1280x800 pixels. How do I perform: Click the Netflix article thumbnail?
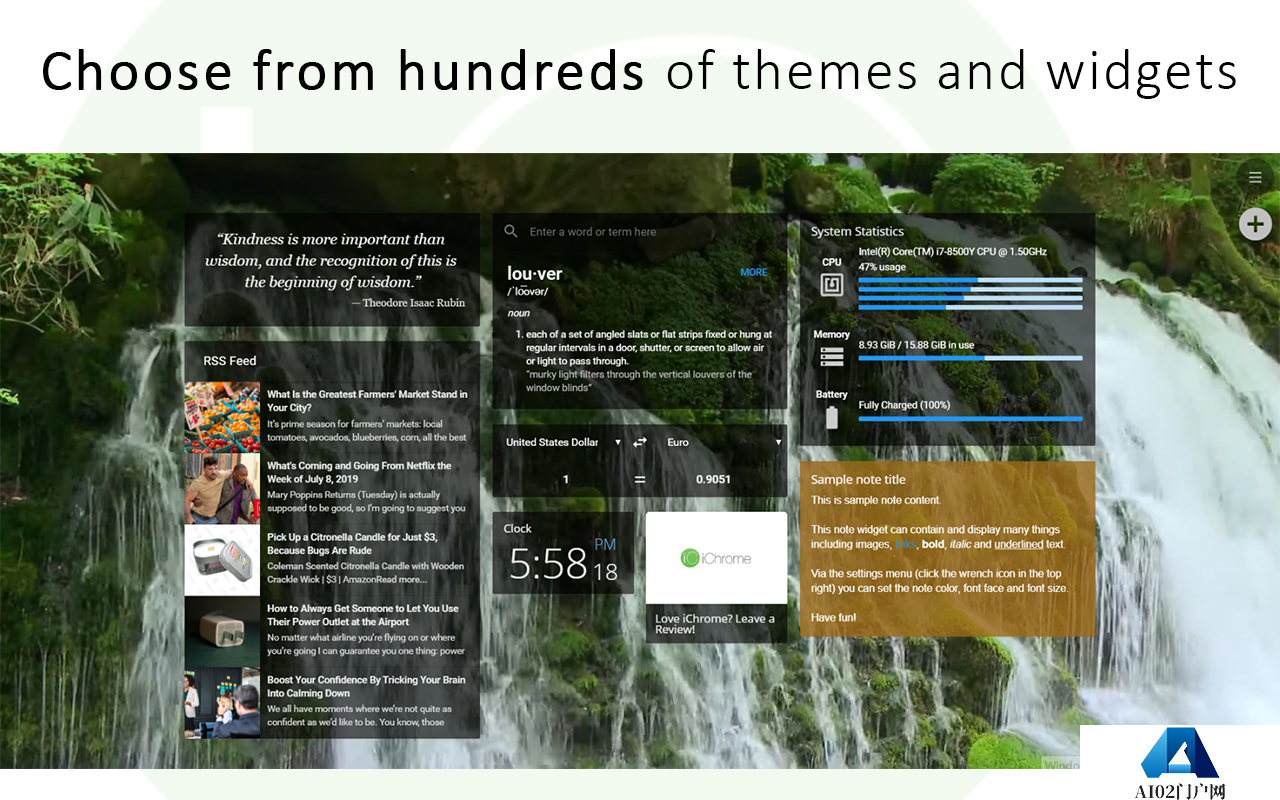[x=222, y=488]
